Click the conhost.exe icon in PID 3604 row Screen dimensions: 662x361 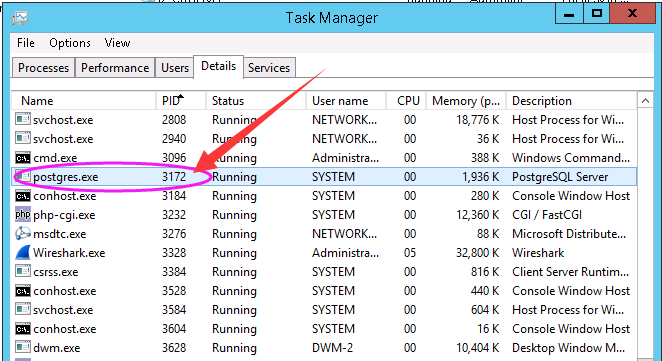tap(23, 329)
